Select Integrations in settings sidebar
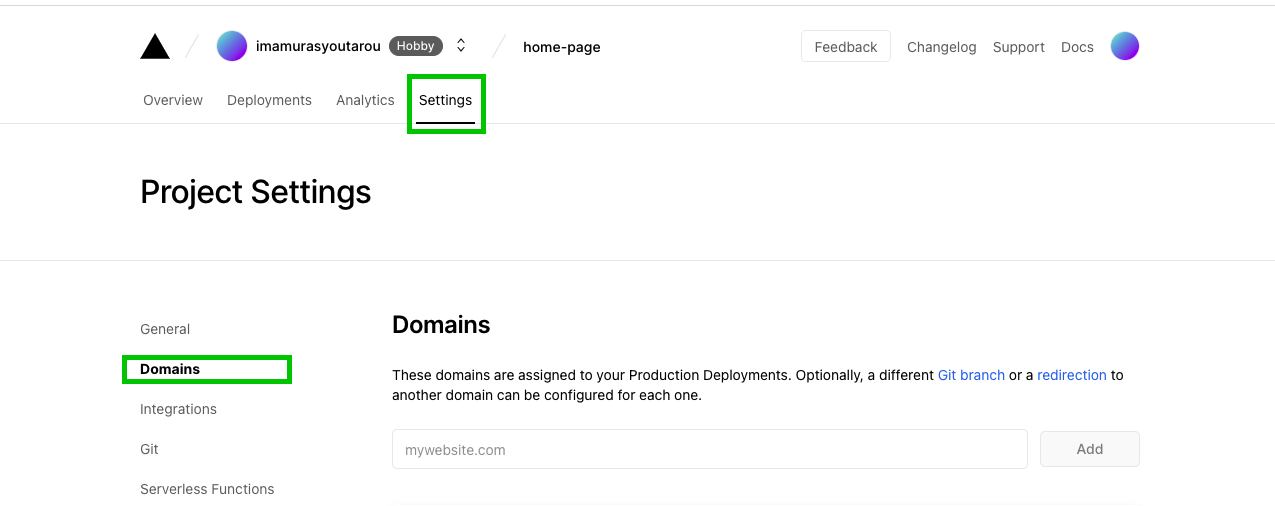 pyautogui.click(x=178, y=409)
